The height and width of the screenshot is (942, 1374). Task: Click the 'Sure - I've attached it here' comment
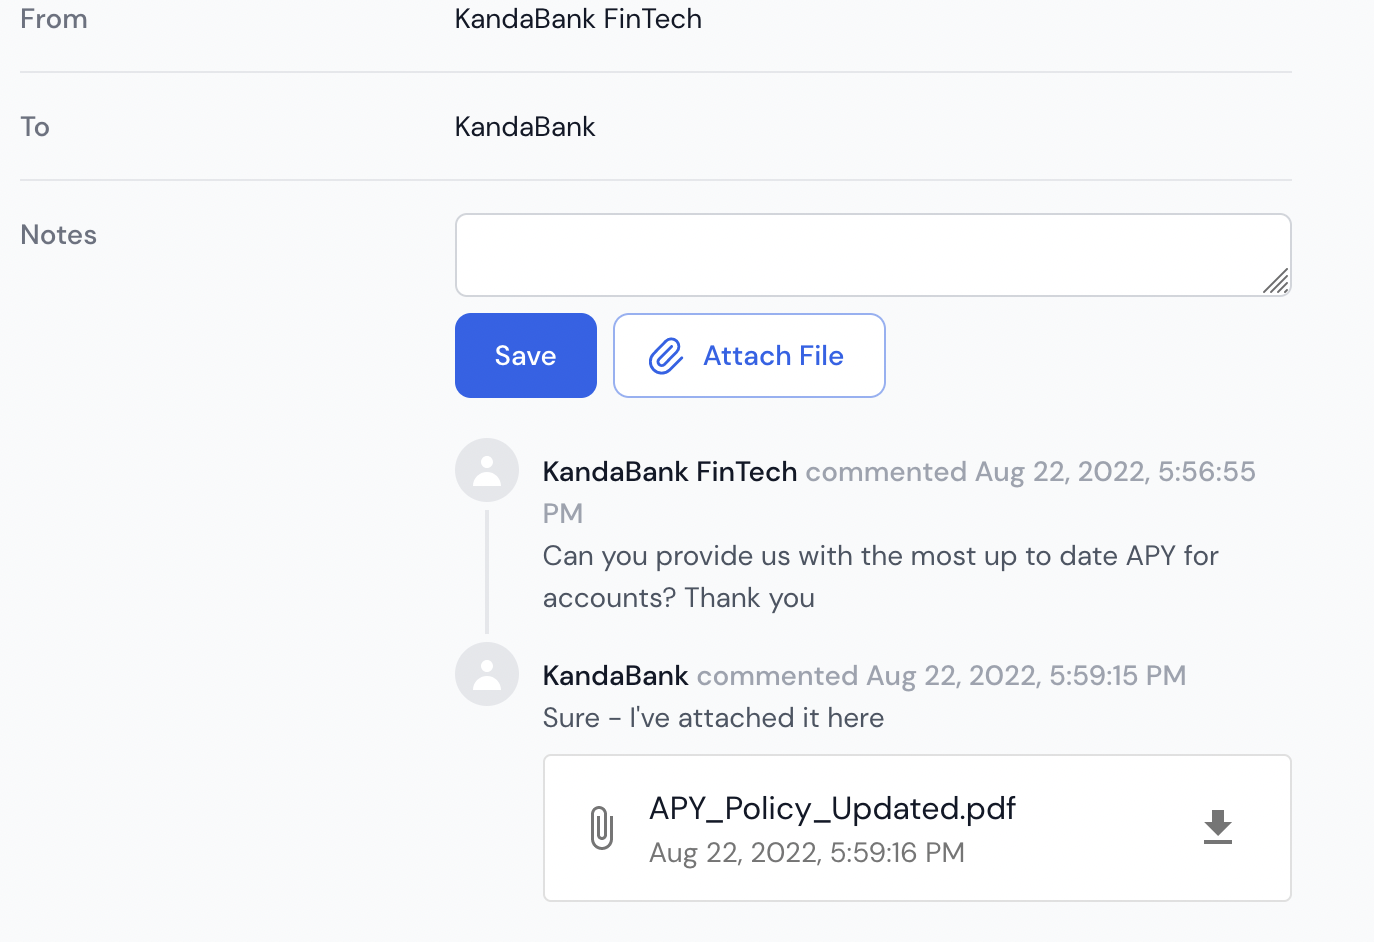(713, 718)
